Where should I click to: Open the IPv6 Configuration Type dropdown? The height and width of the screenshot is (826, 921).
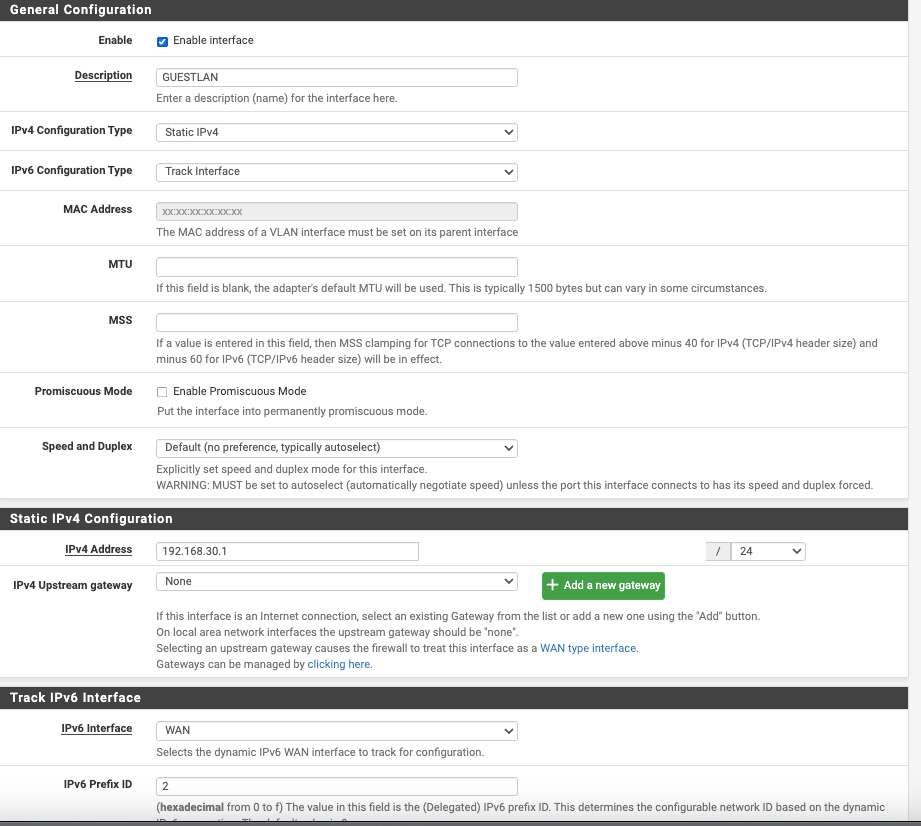tap(337, 172)
